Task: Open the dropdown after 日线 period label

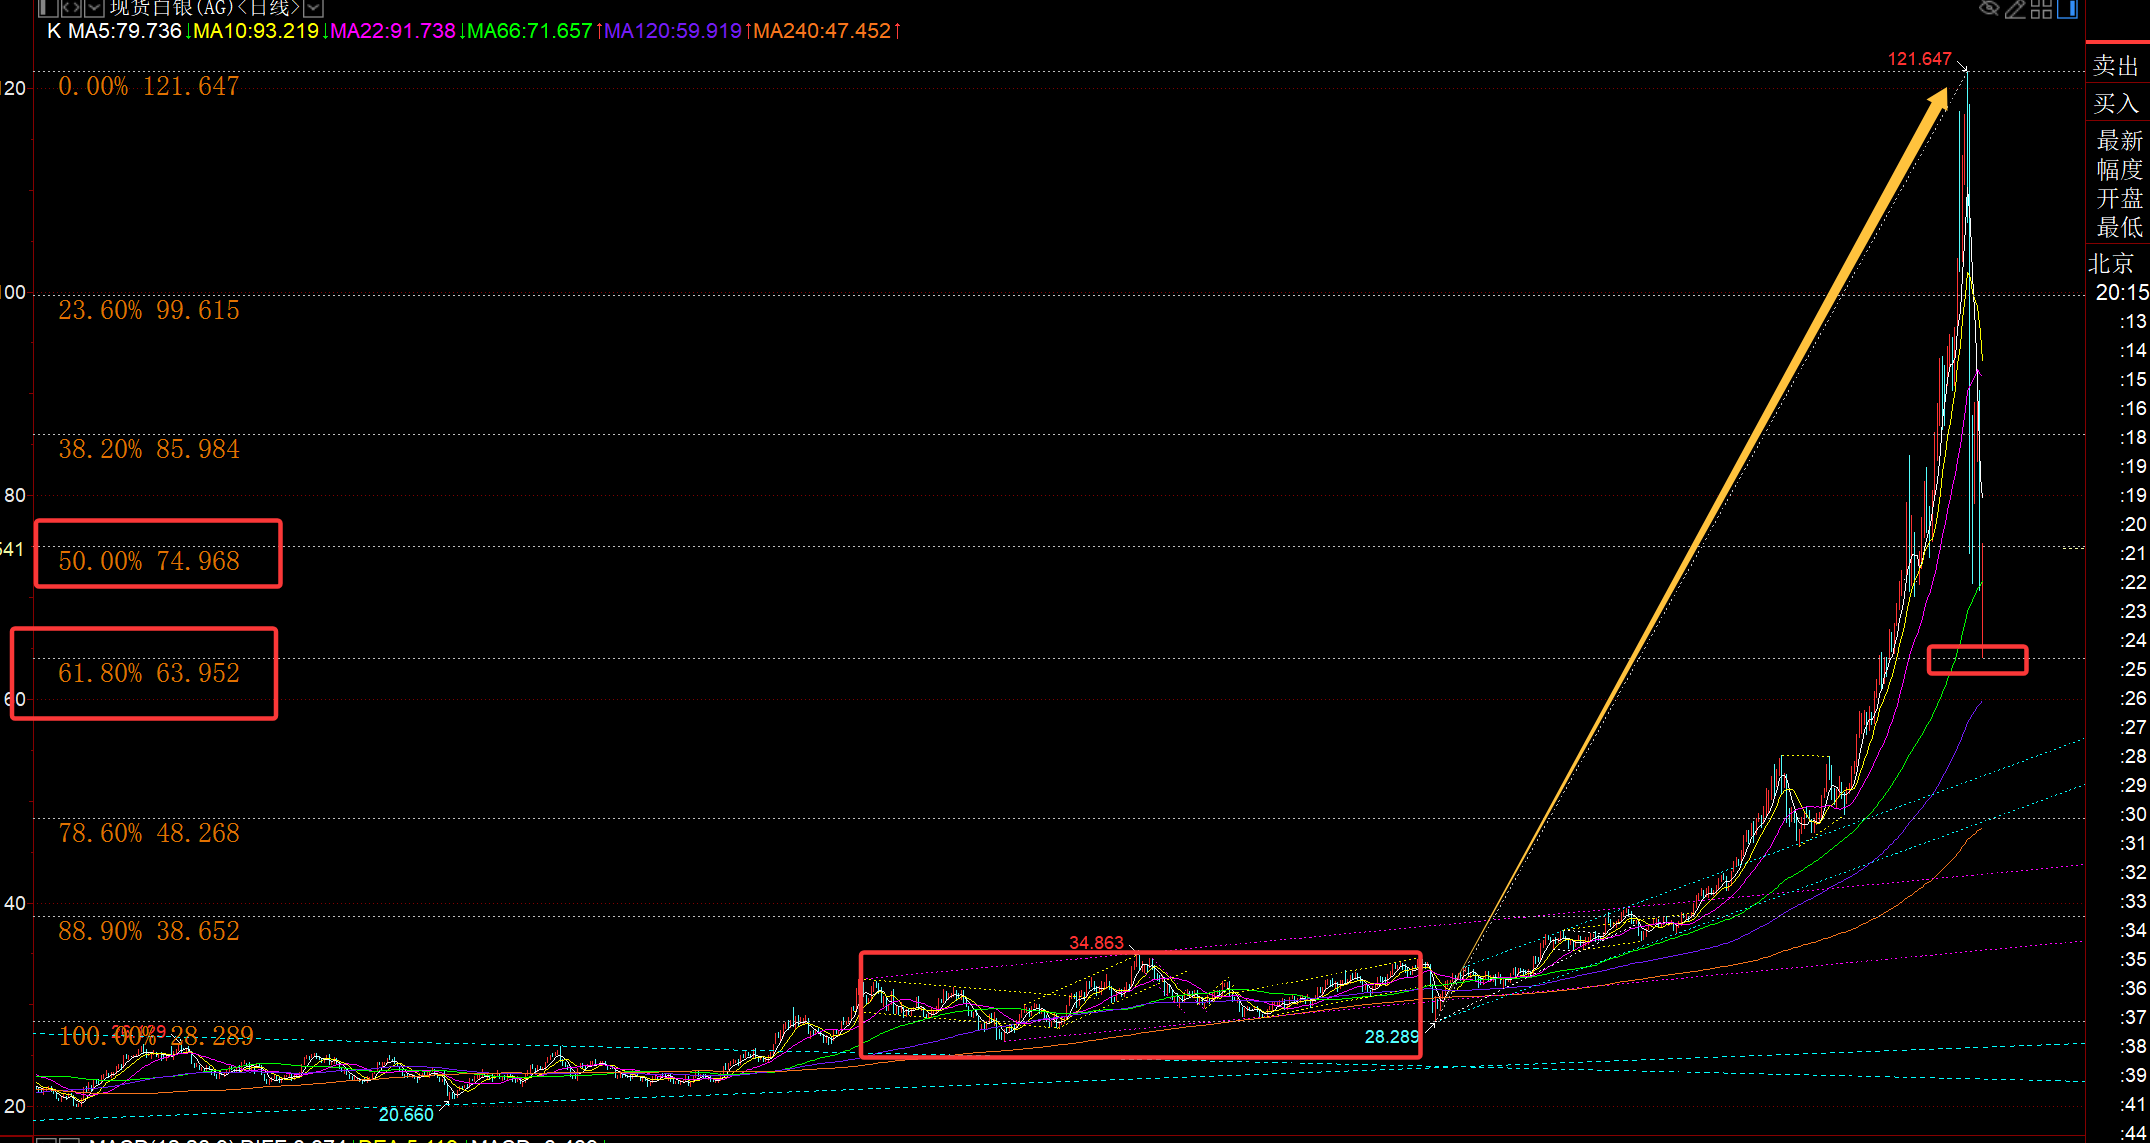Action: point(313,8)
